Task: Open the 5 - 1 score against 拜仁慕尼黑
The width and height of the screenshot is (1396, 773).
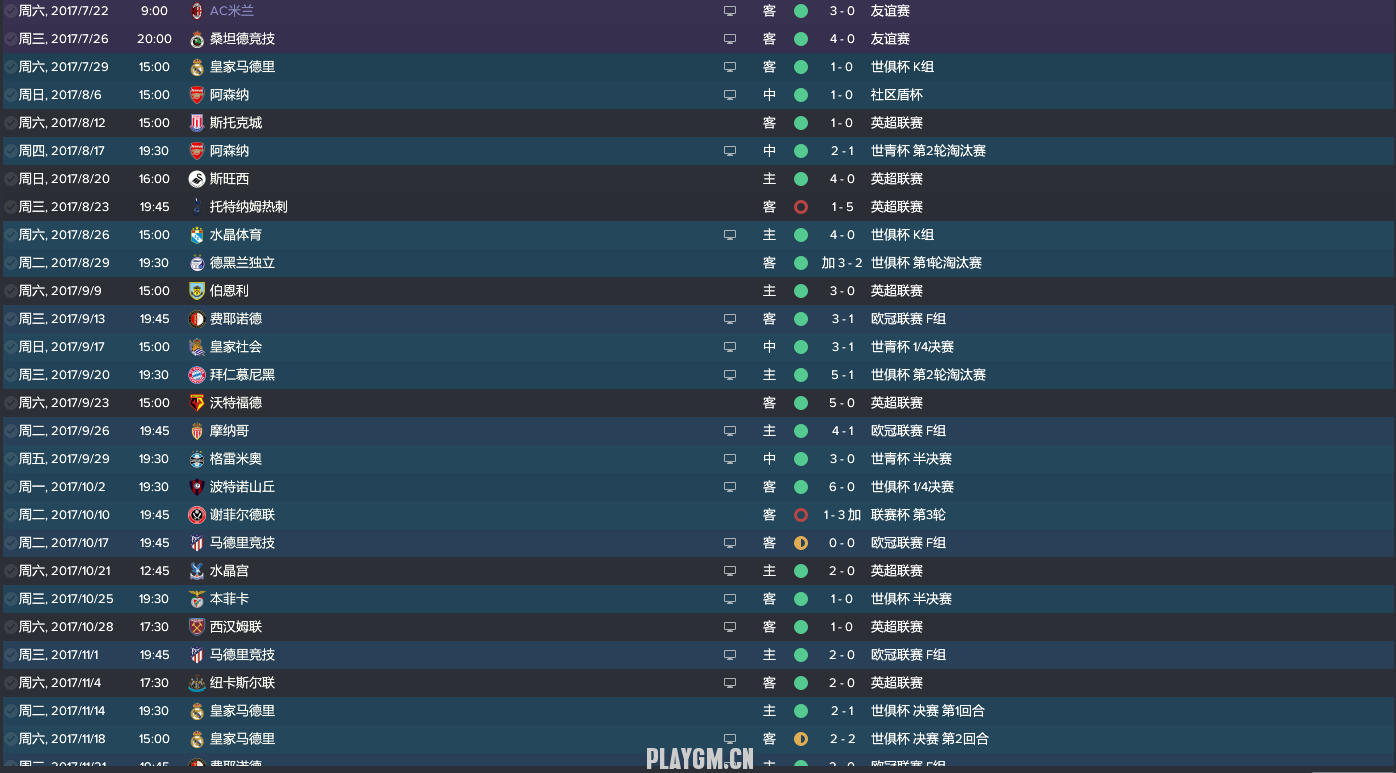Action: tap(842, 375)
